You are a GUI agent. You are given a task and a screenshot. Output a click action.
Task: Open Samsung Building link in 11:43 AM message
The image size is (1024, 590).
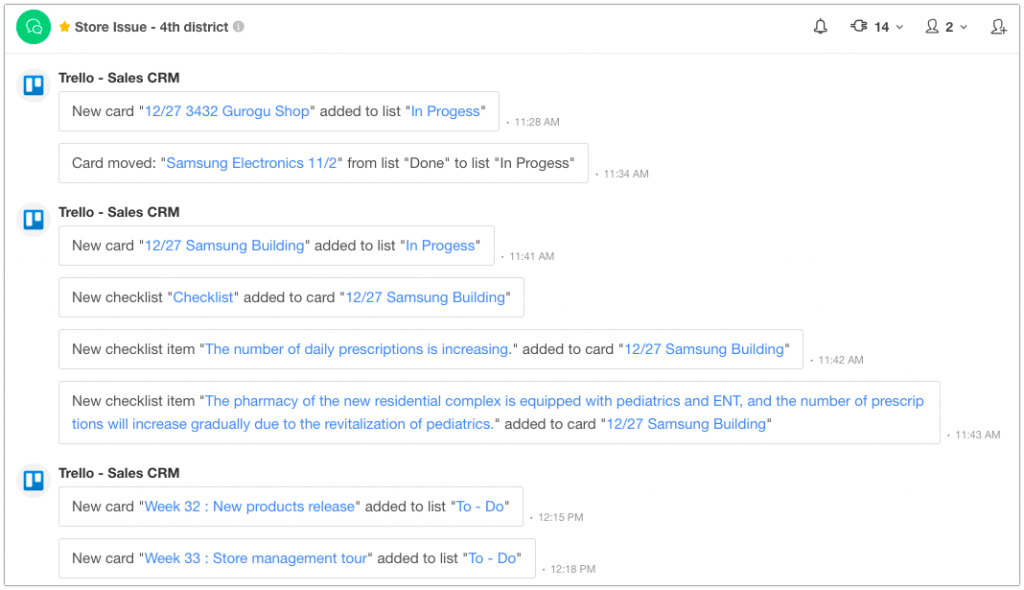coord(686,424)
